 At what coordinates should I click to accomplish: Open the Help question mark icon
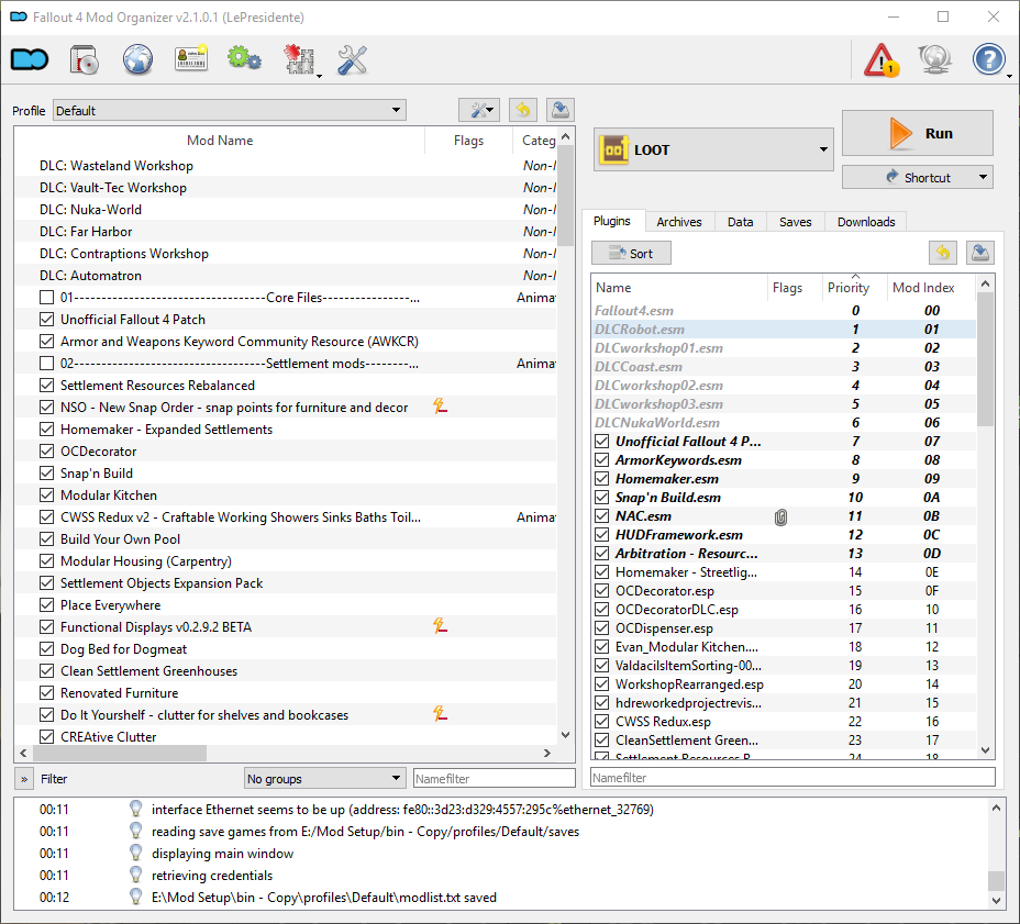point(989,60)
